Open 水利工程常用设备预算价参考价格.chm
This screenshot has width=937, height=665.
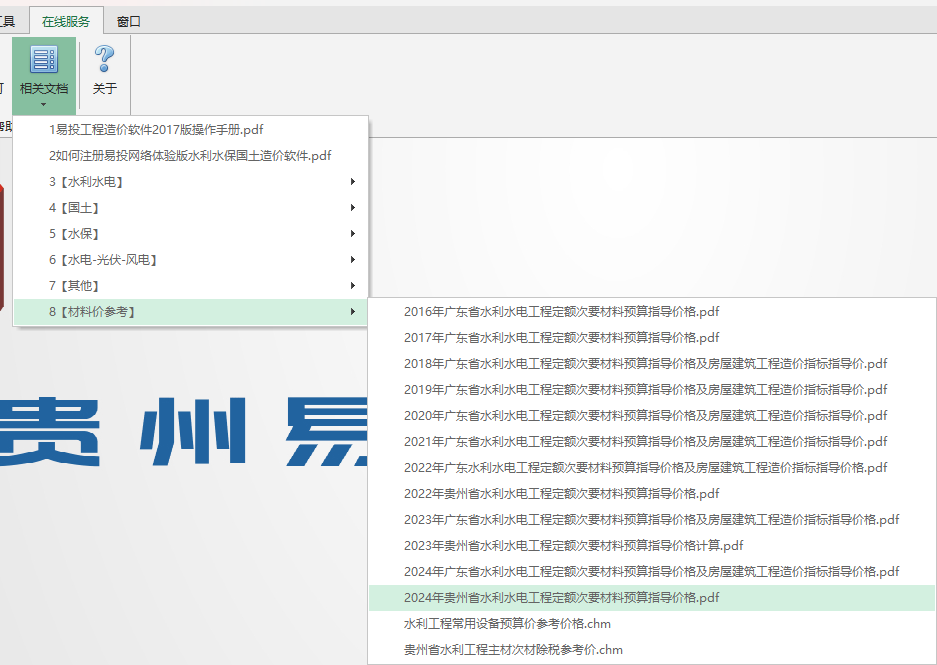tap(507, 623)
